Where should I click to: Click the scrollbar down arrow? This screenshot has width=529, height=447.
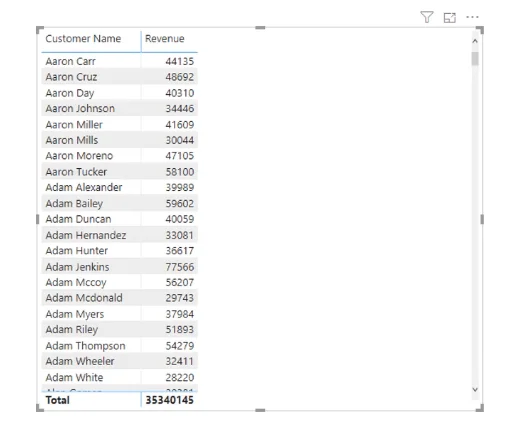coord(475,390)
